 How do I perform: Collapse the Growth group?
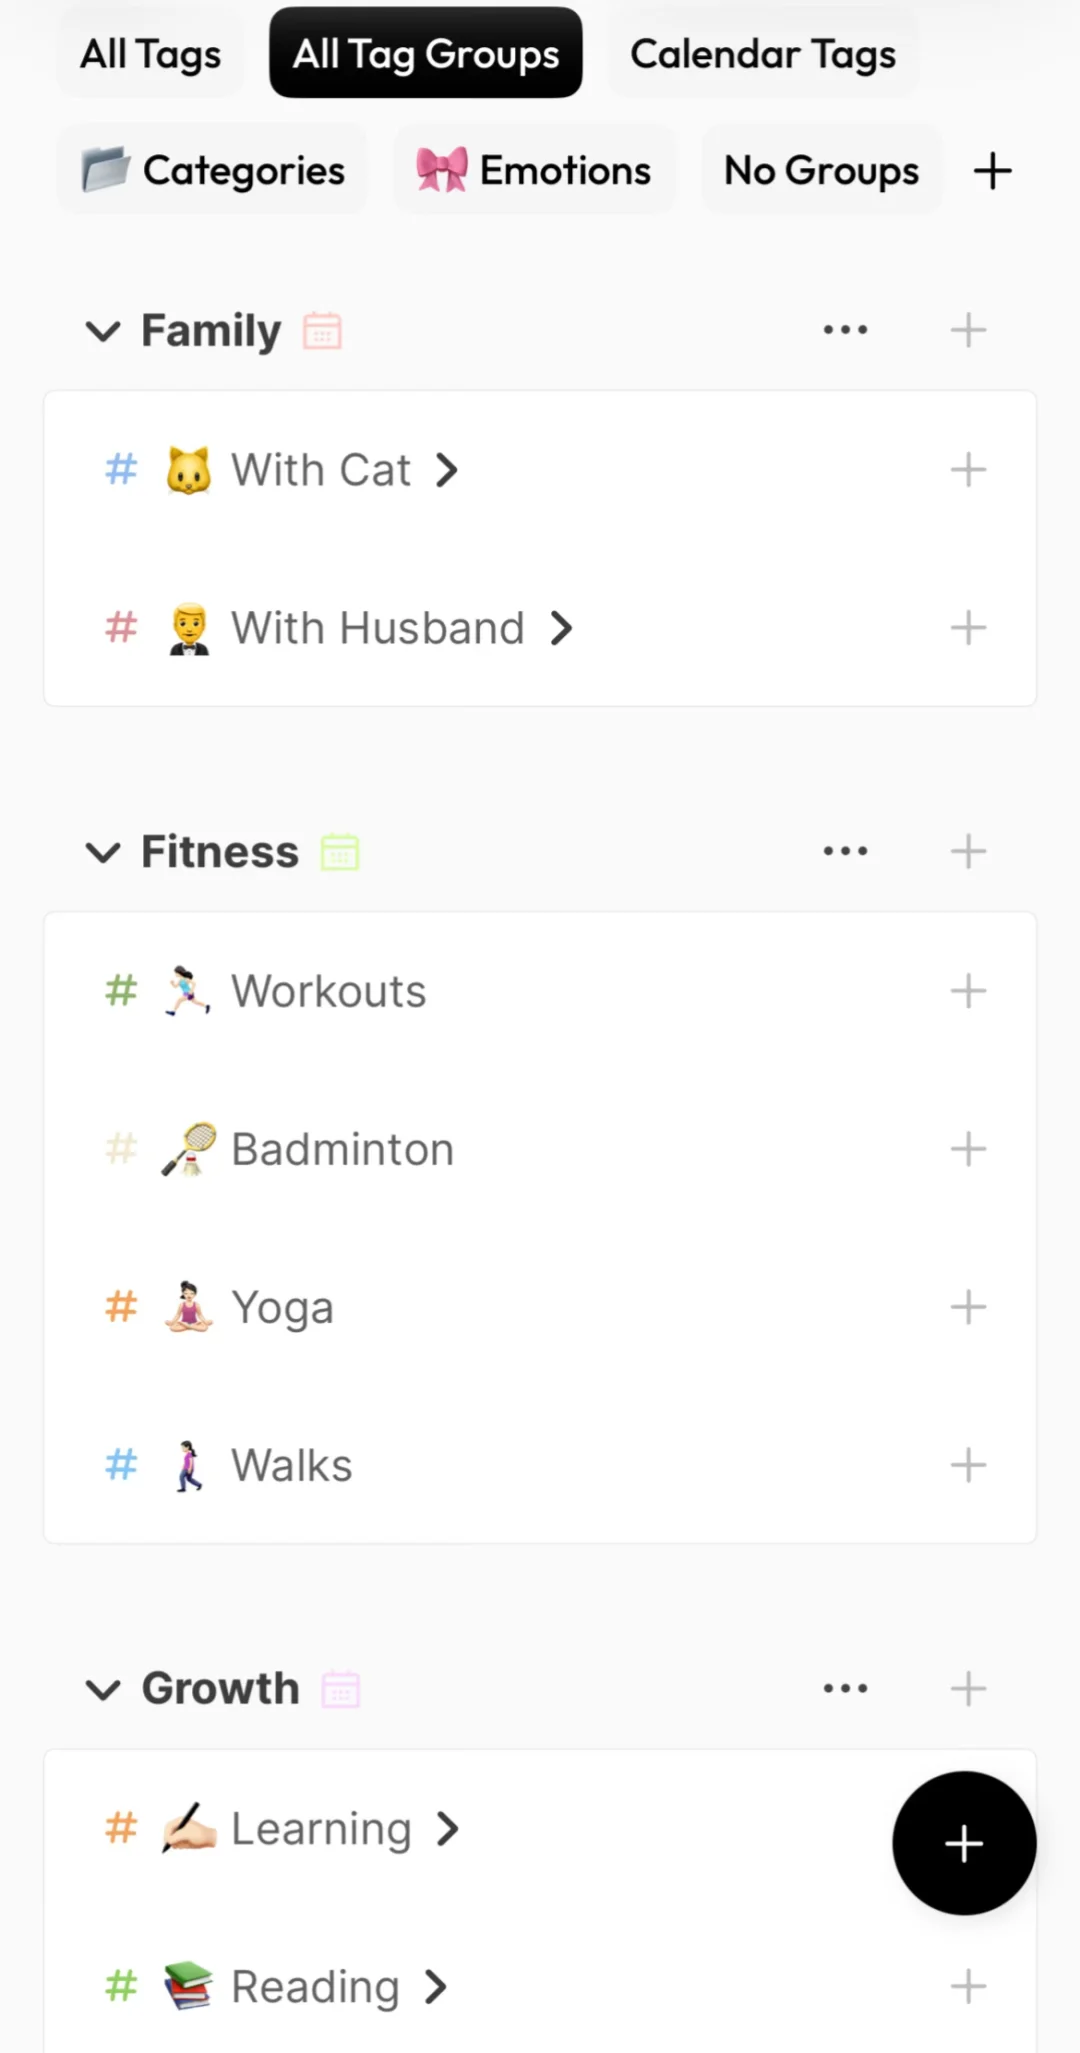tap(103, 1689)
